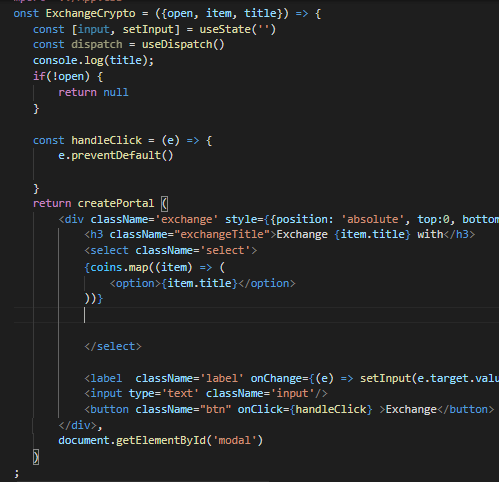Click the ))} closing of map

(94, 299)
